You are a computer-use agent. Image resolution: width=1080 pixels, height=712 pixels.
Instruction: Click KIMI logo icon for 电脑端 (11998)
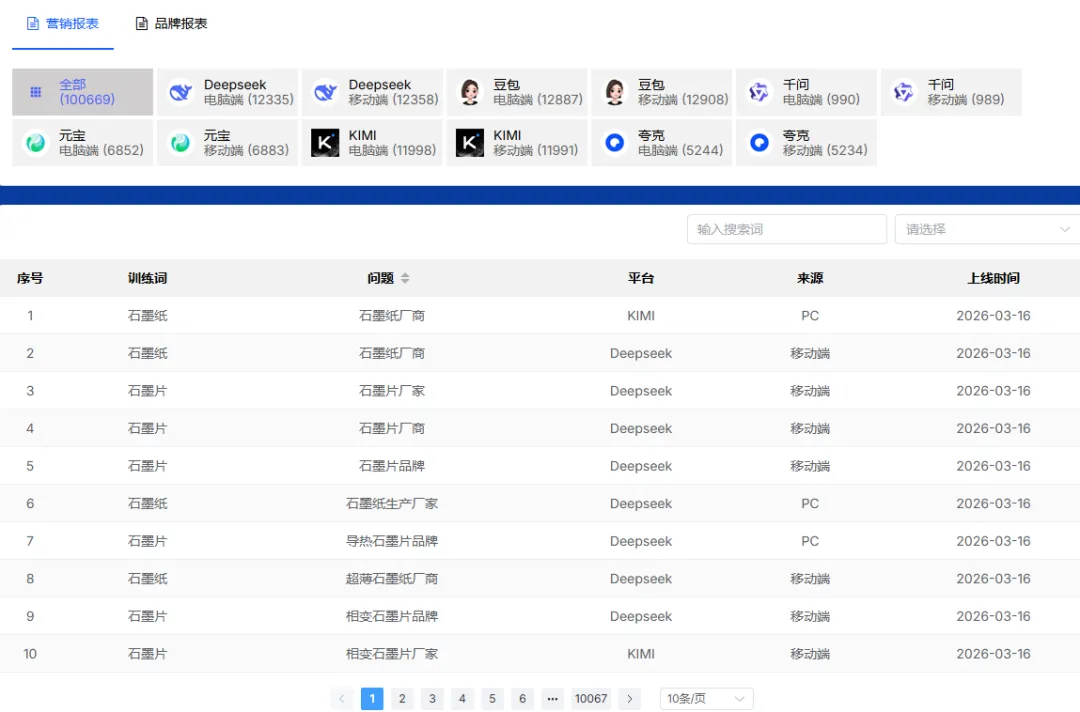click(325, 143)
